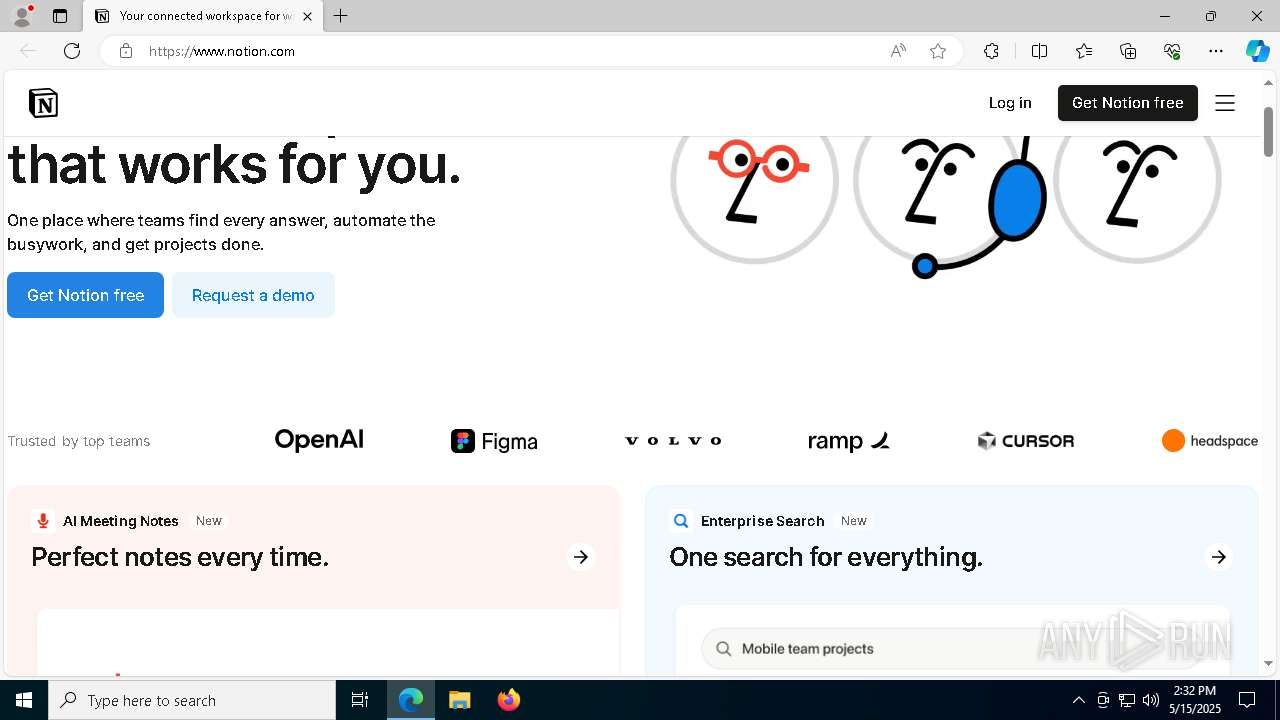The width and height of the screenshot is (1280, 720).
Task: Open Collections icon in toolbar
Action: pyautogui.click(x=1128, y=51)
